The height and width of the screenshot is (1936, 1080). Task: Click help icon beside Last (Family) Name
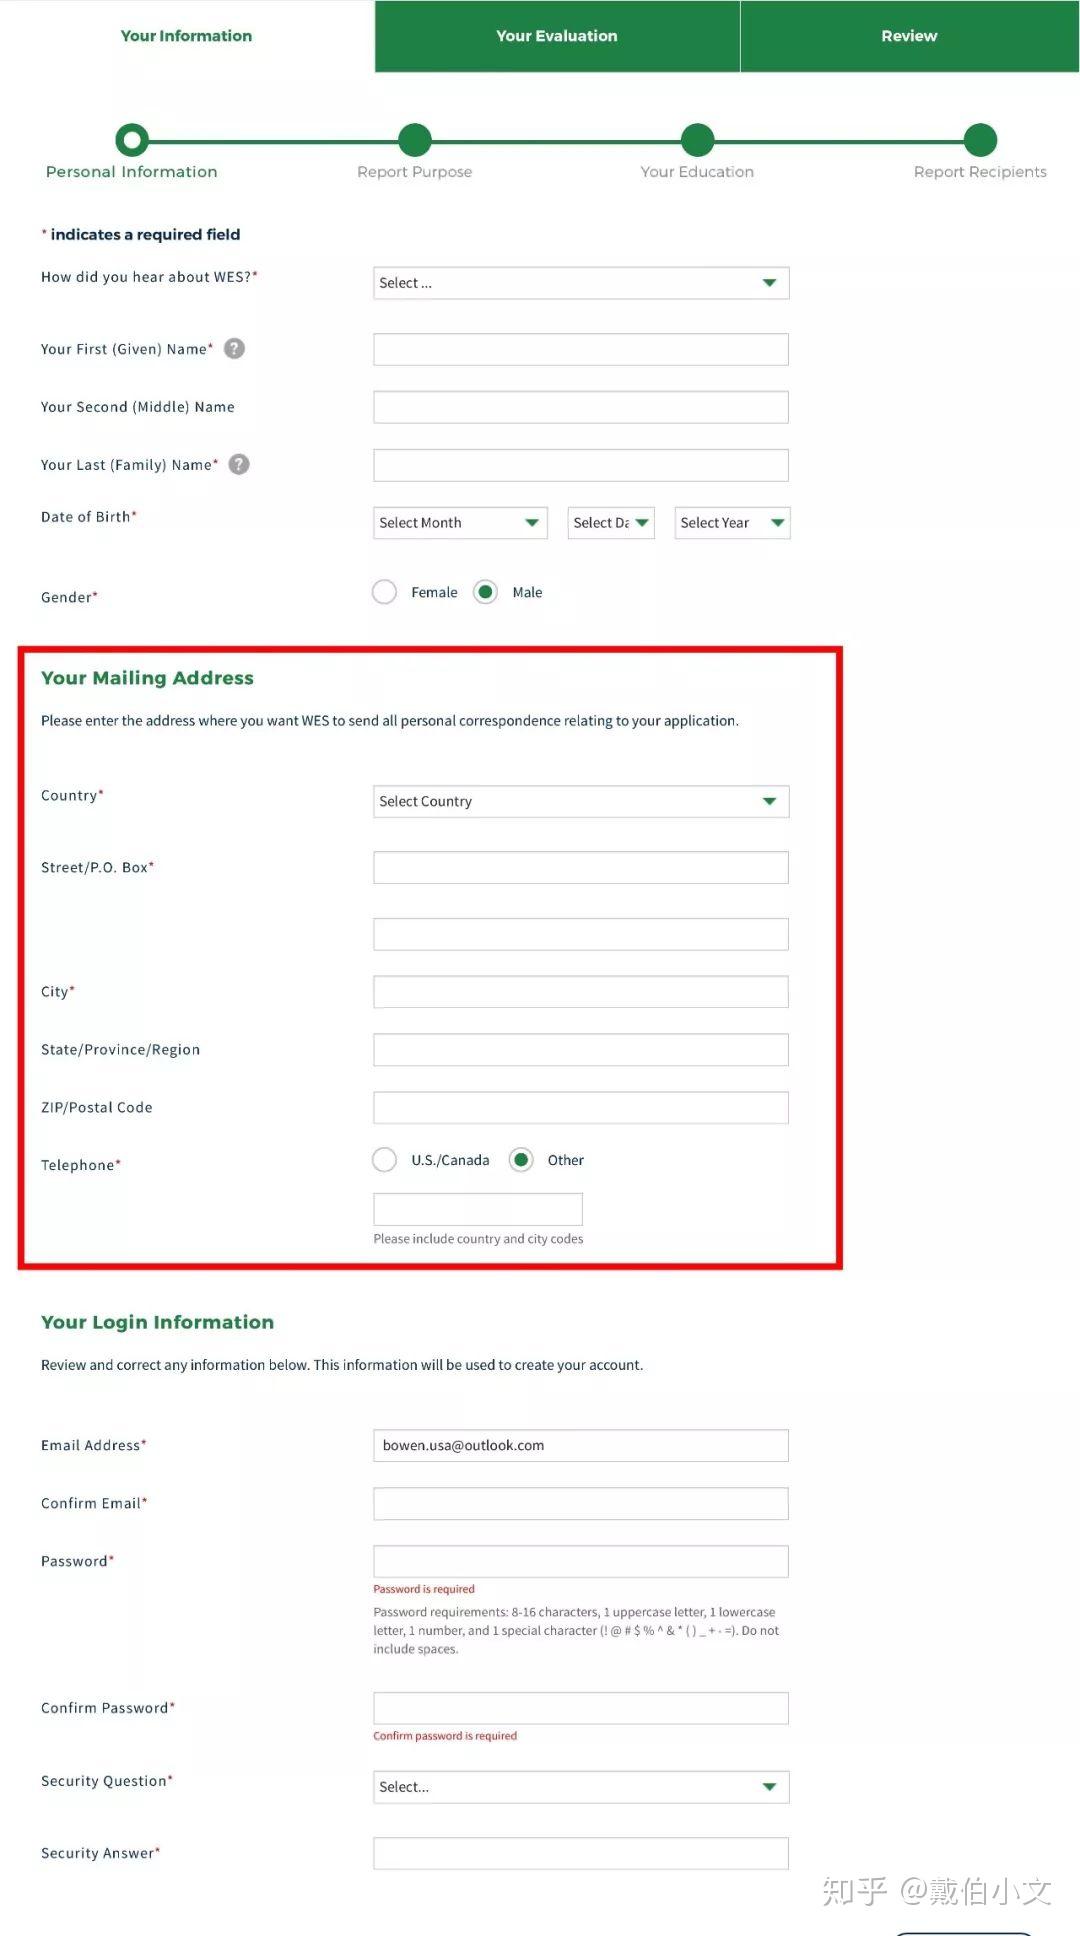(x=239, y=464)
